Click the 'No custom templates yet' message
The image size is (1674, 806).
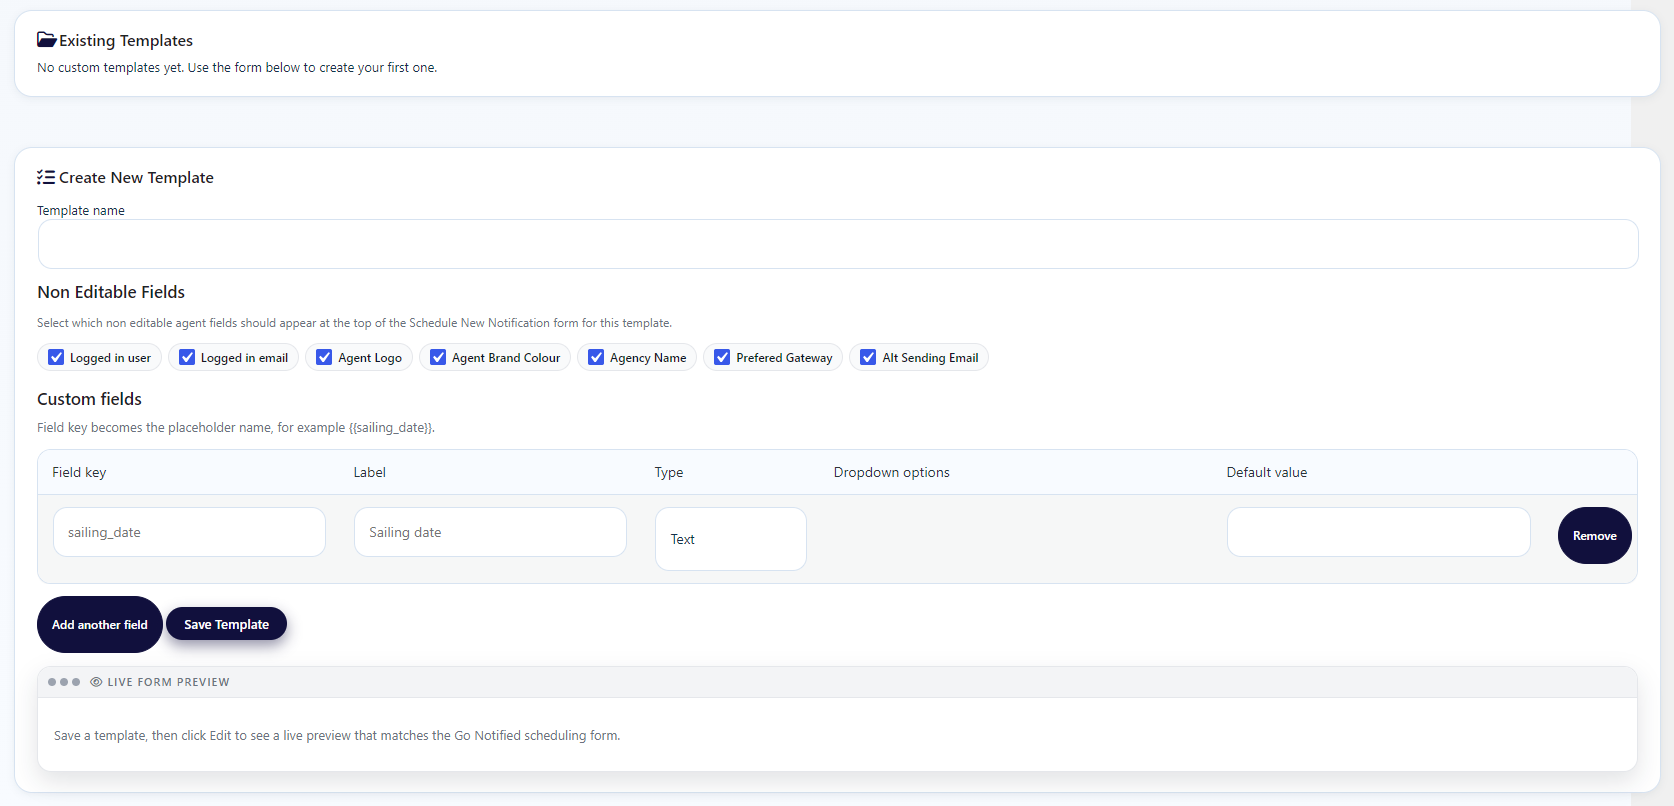237,68
